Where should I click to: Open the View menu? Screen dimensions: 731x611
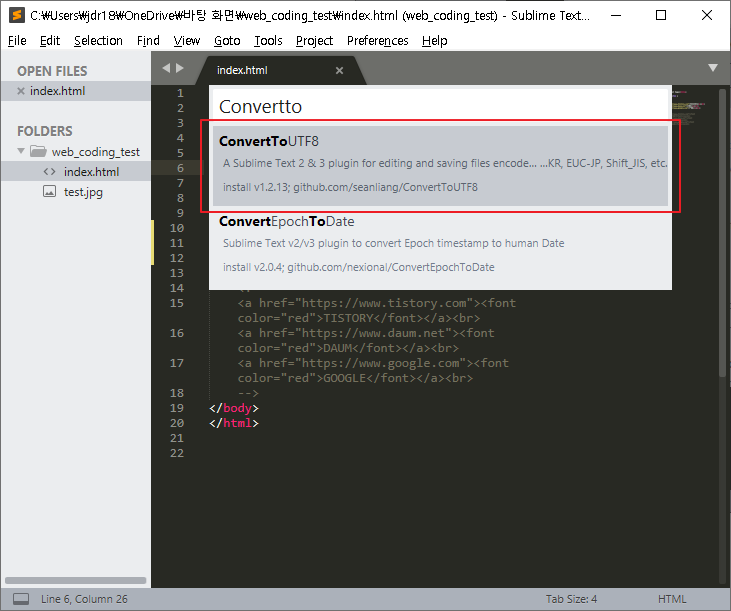click(x=186, y=41)
